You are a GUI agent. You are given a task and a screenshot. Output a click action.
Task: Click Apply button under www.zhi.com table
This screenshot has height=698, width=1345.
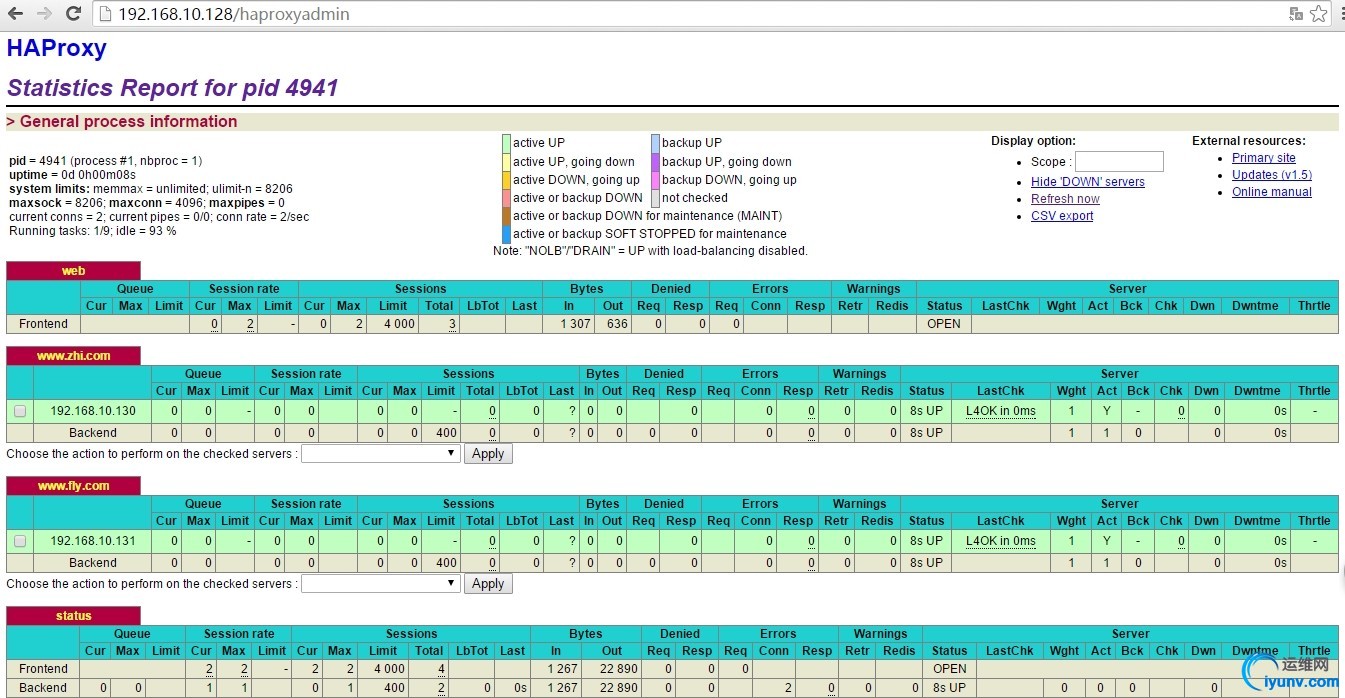click(488, 453)
